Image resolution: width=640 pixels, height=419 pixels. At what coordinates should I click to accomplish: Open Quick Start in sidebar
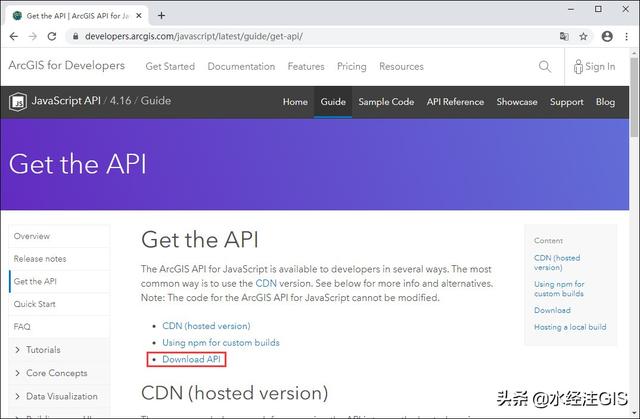pos(59,304)
